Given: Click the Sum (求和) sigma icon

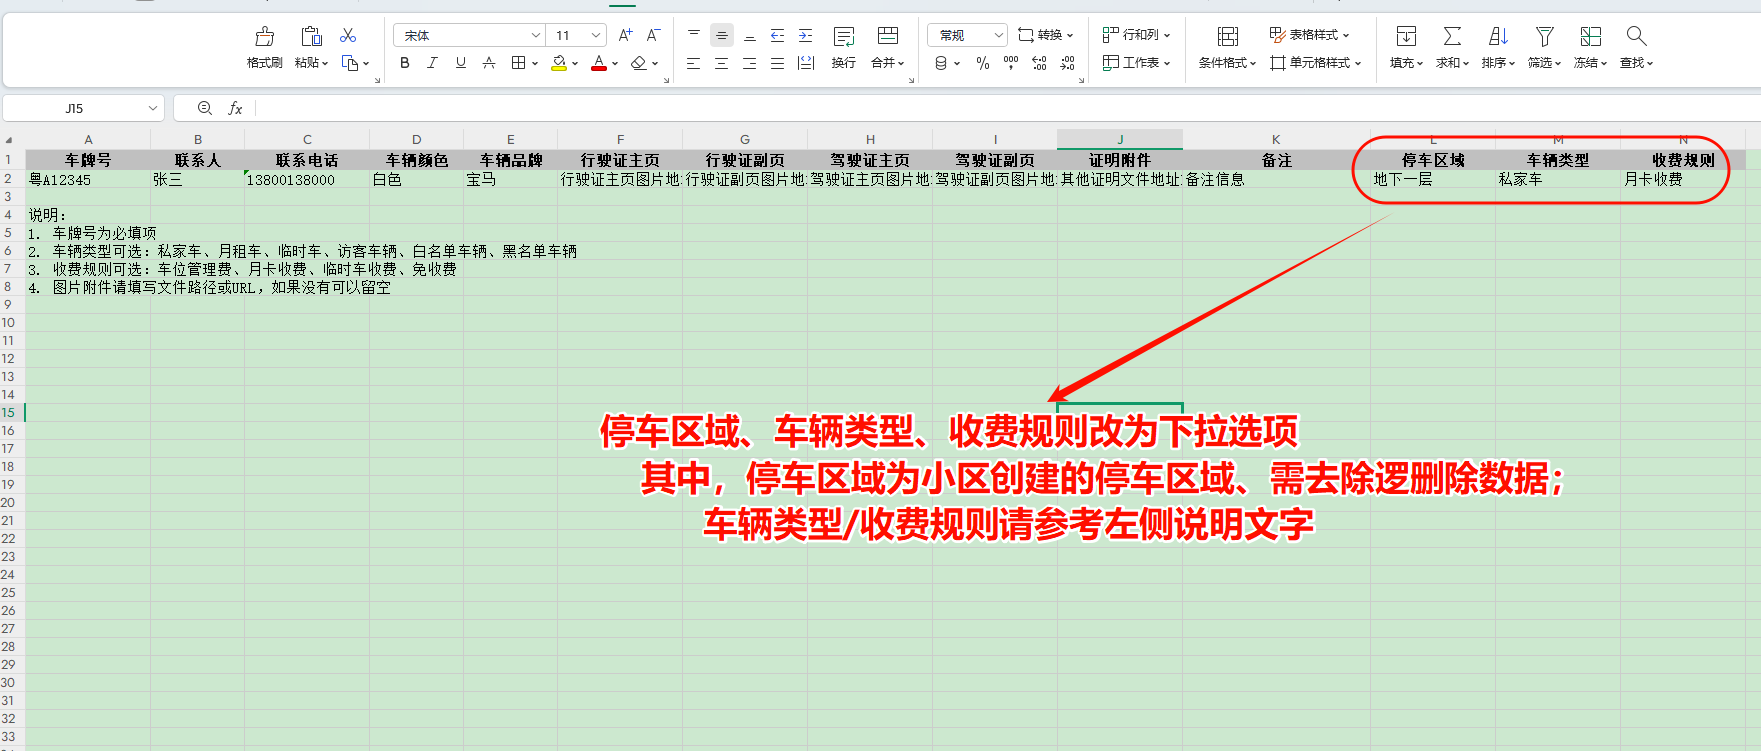Looking at the screenshot, I should coord(1452,37).
